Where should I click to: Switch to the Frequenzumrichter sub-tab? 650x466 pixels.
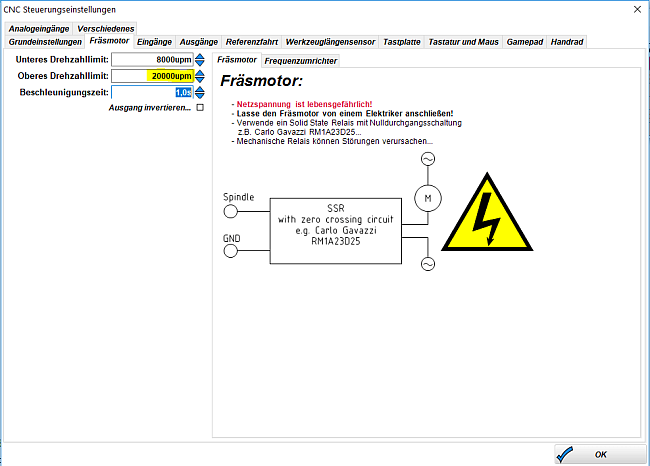click(300, 61)
